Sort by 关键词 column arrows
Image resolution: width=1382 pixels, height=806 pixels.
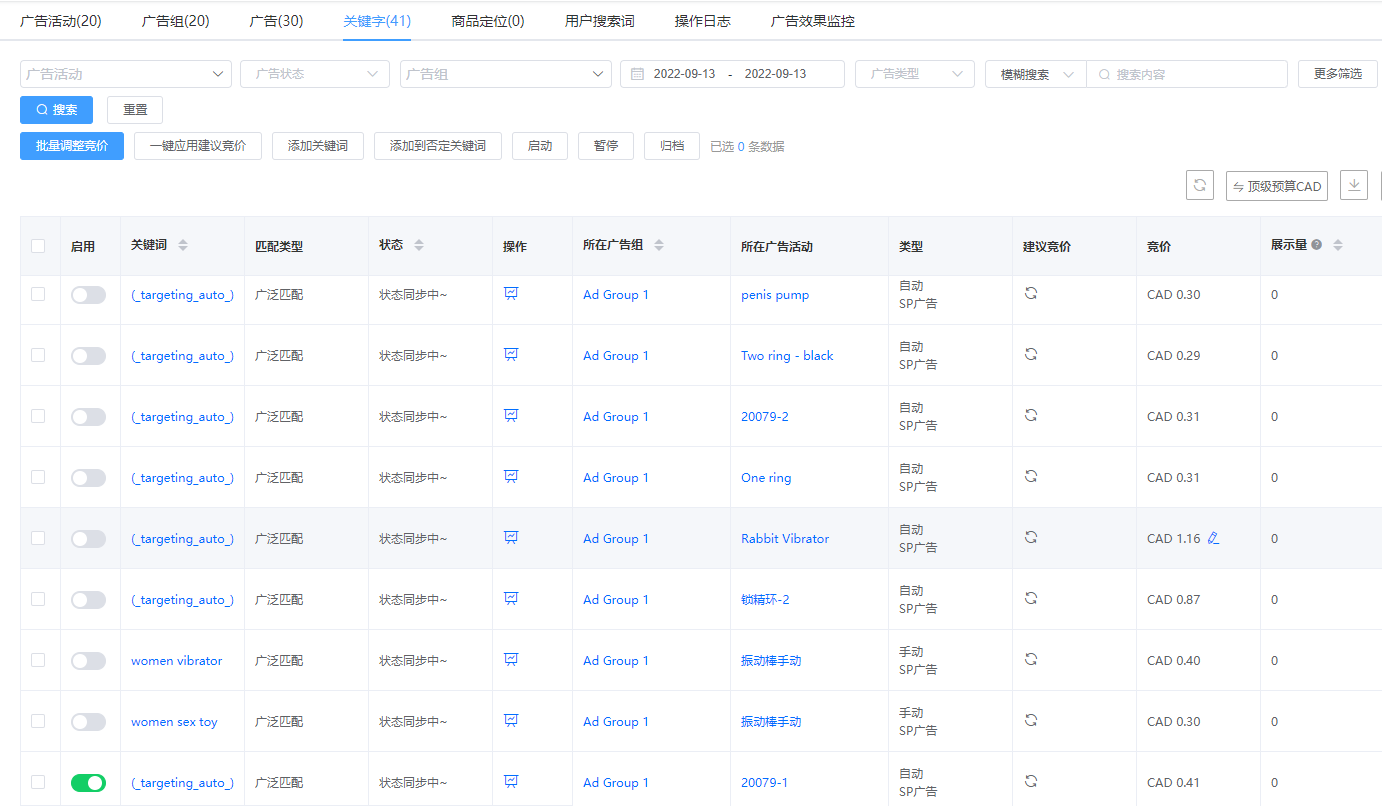[183, 245]
